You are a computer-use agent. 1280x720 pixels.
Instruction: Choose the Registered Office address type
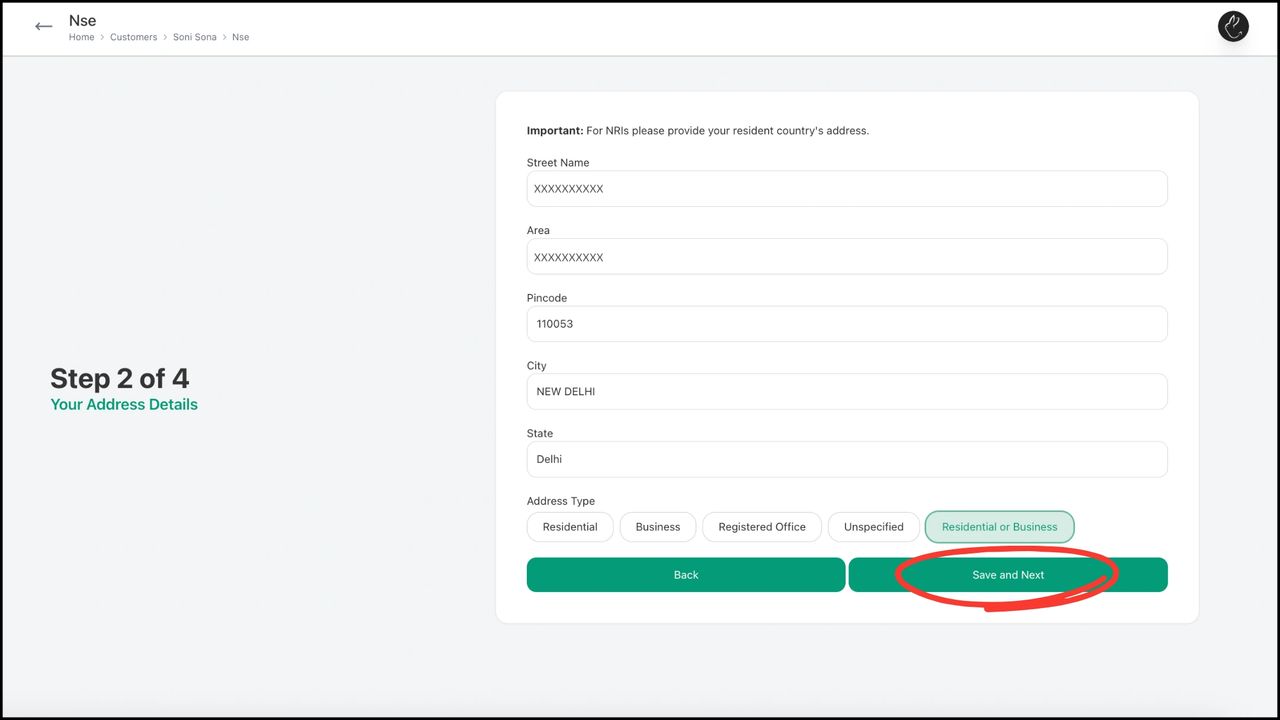(761, 526)
